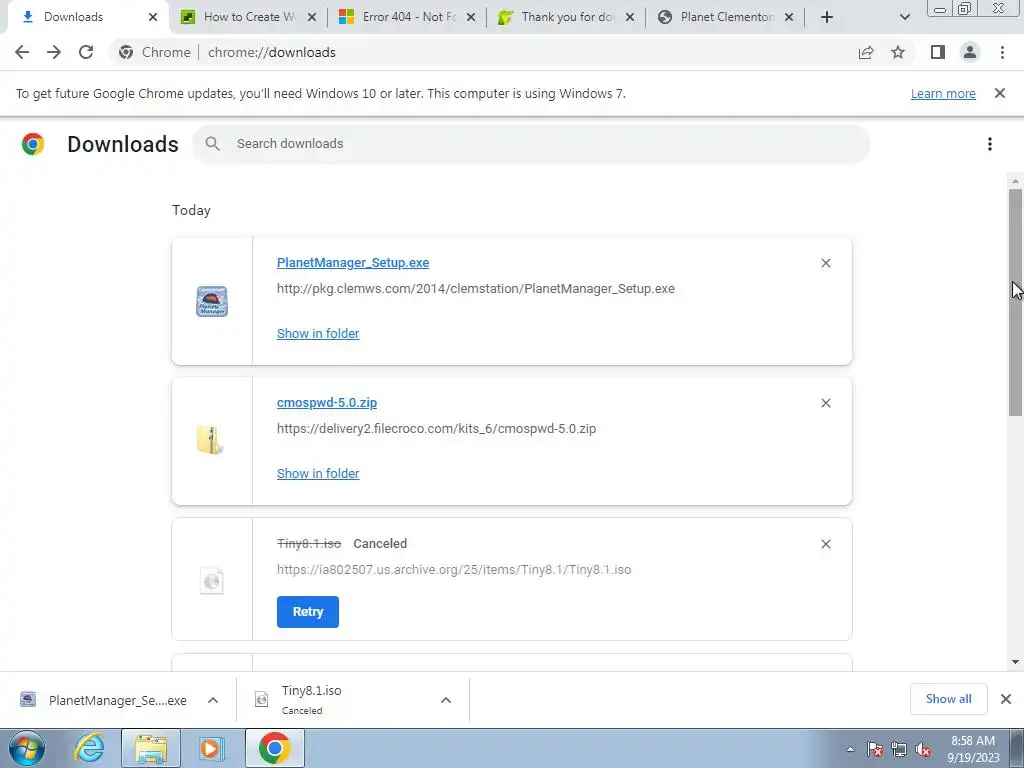This screenshot has height=768, width=1024.
Task: Show hidden system tray icons
Action: (x=850, y=749)
